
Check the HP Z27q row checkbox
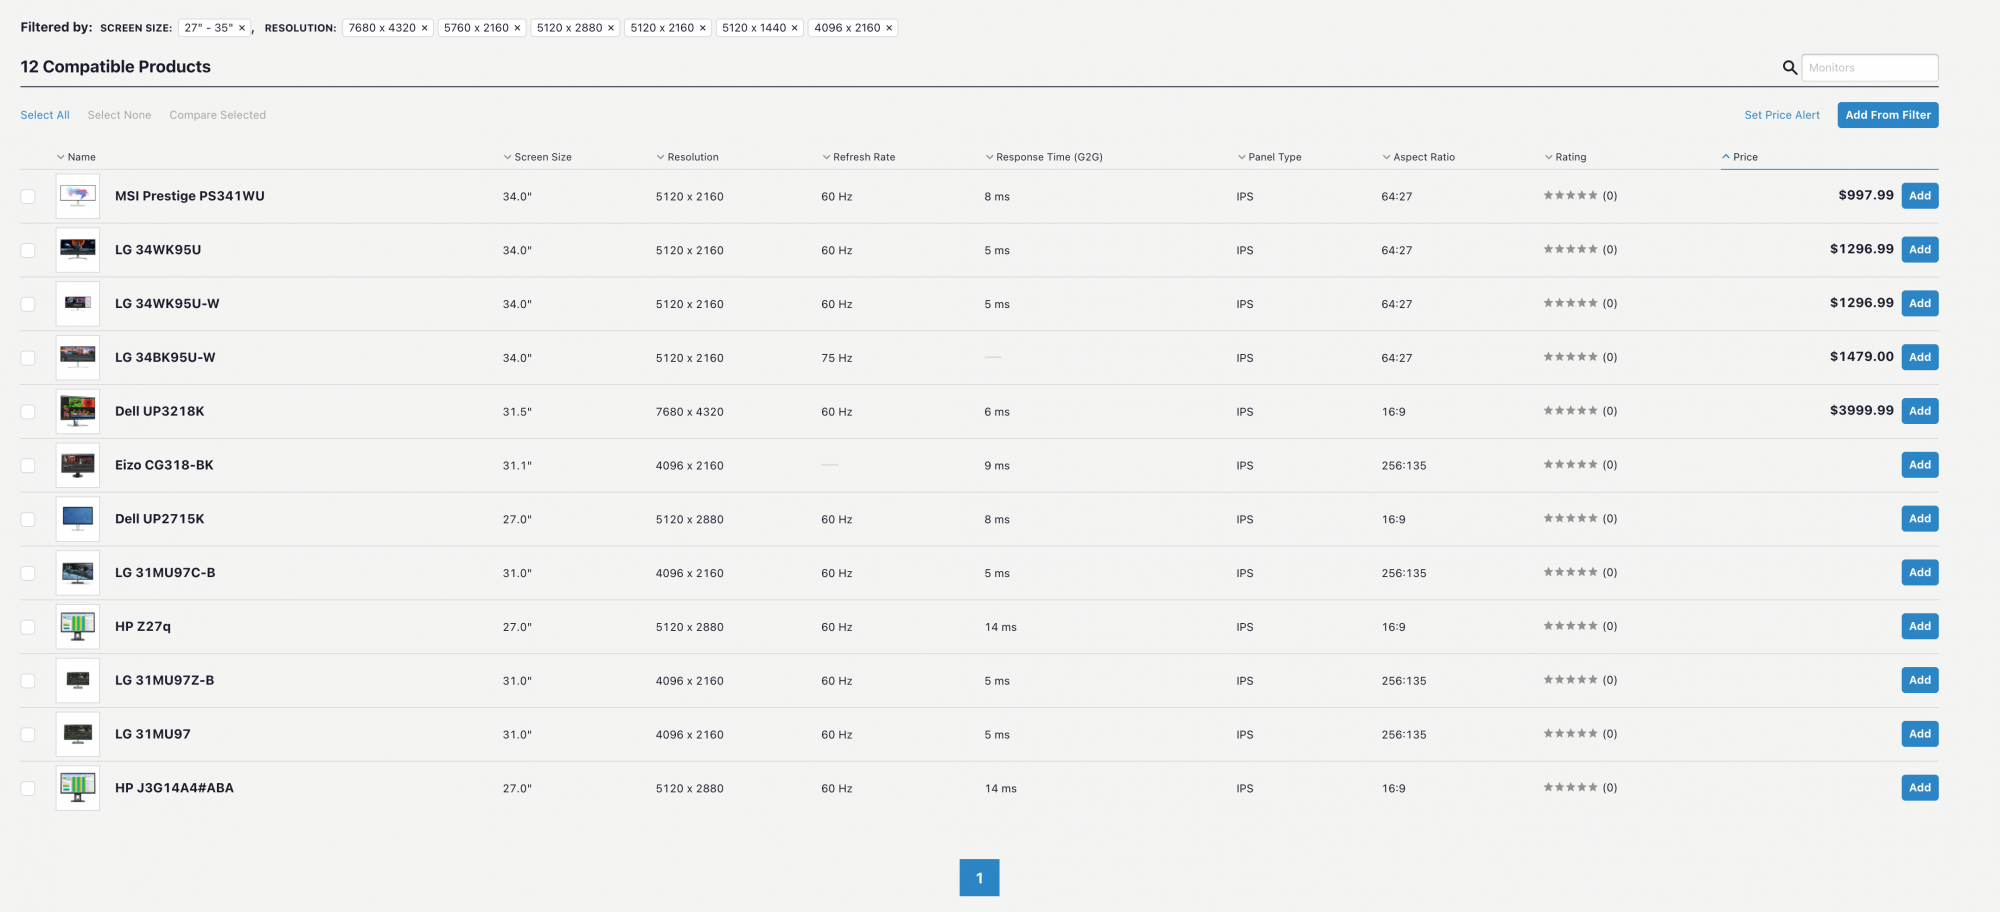pyautogui.click(x=28, y=628)
